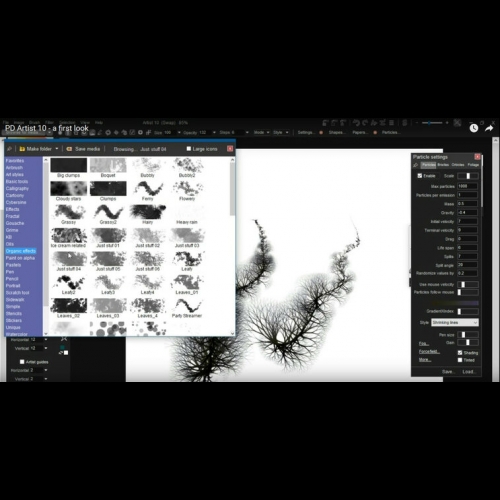Screen dimensions: 500x500
Task: Toggle the Large icons checkbox
Action: pos(189,149)
